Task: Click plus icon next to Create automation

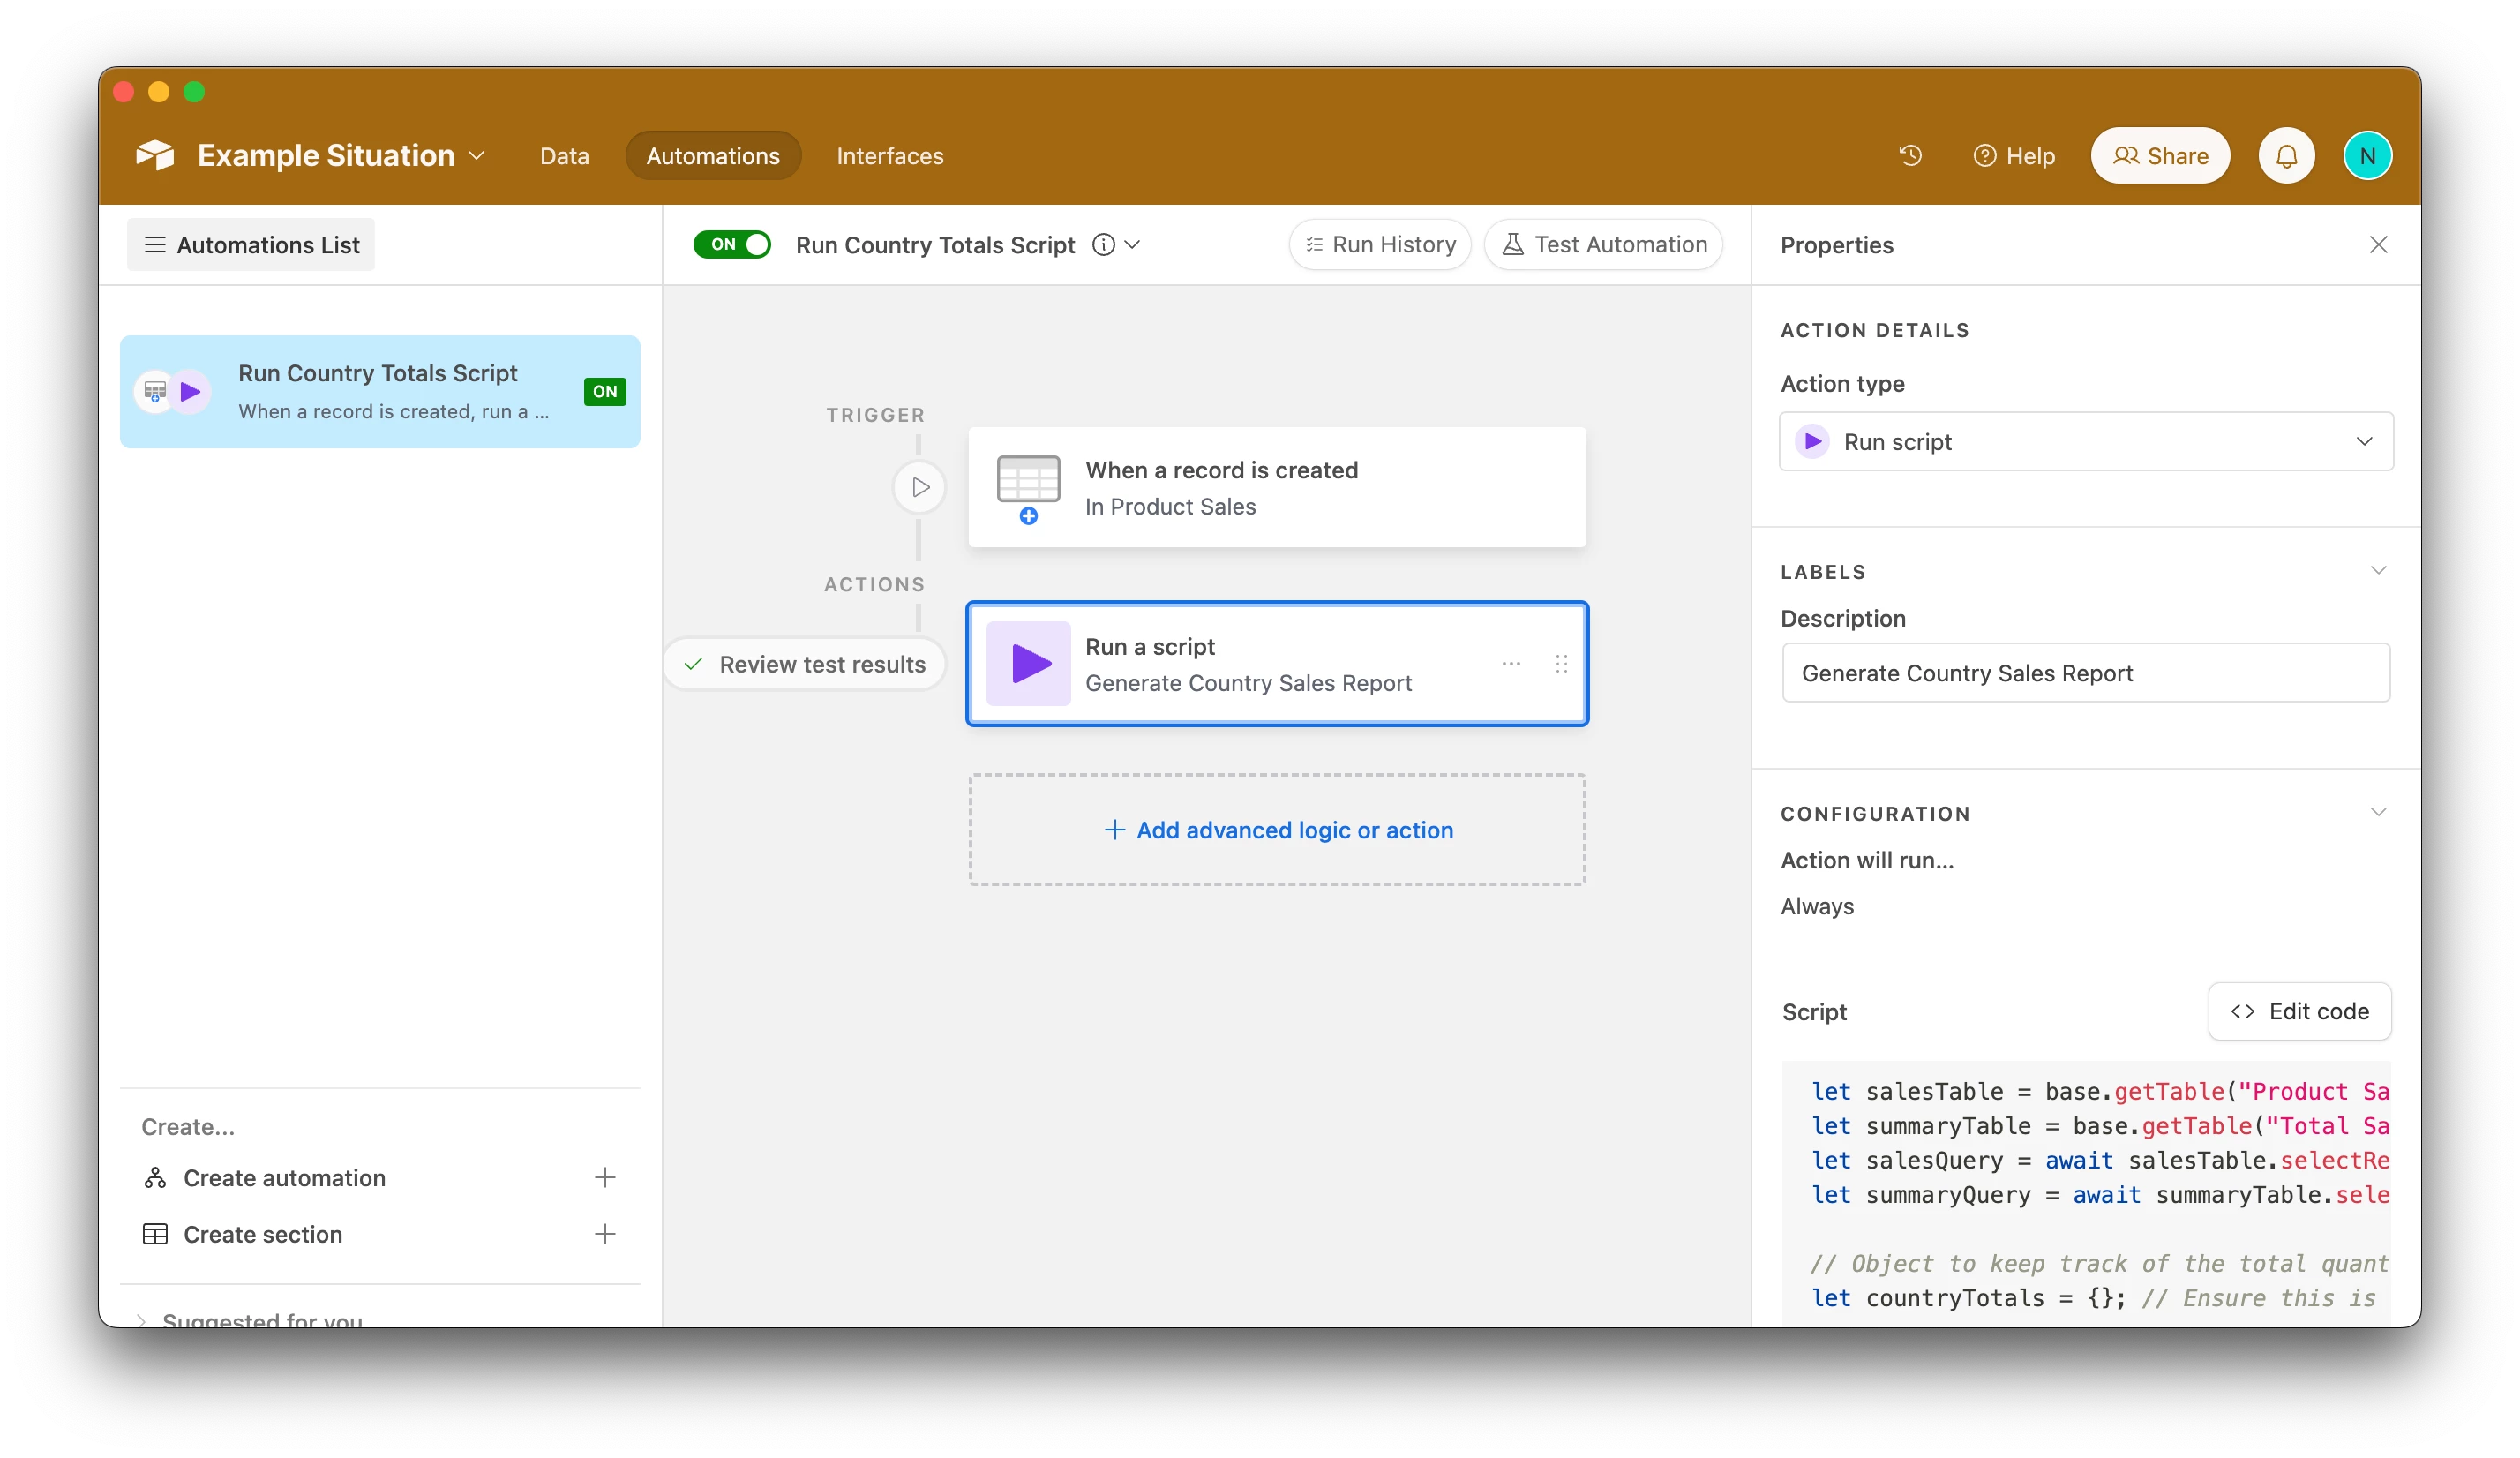Action: [x=605, y=1177]
